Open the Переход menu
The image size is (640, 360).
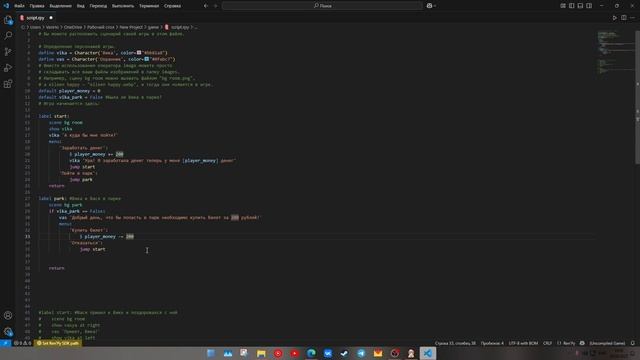coord(98,6)
